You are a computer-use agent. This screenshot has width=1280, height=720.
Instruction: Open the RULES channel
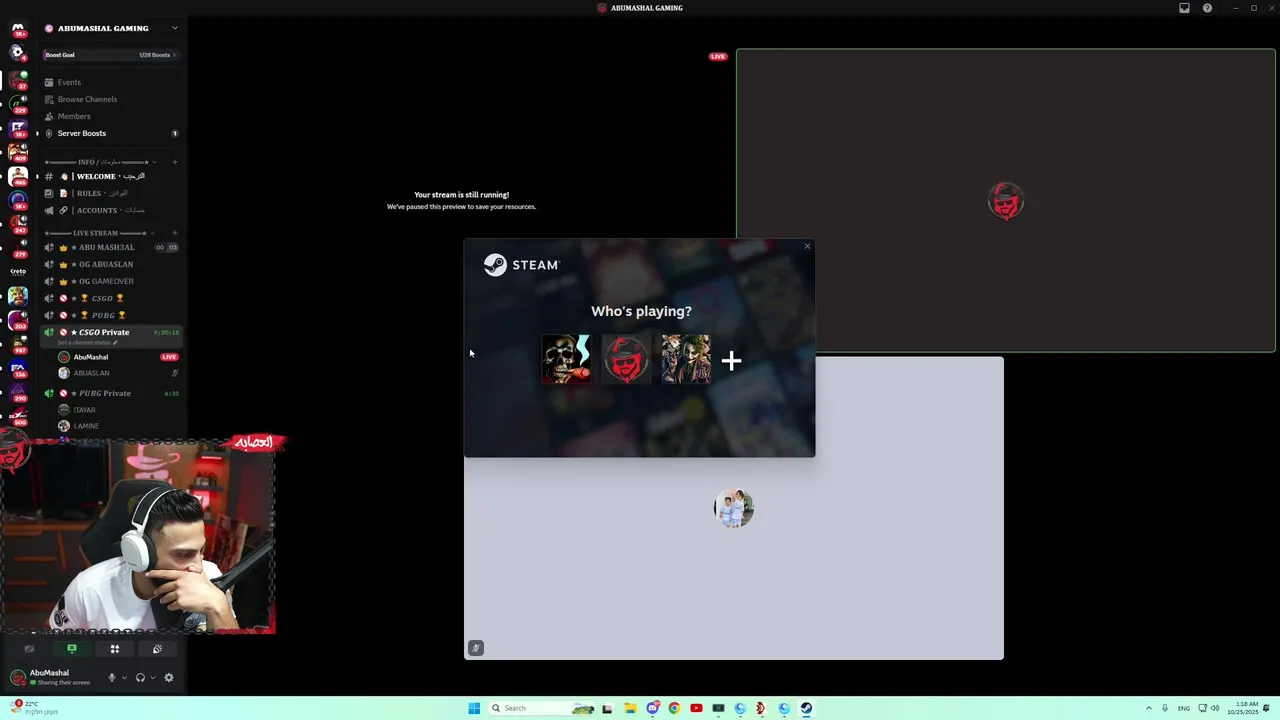111,193
